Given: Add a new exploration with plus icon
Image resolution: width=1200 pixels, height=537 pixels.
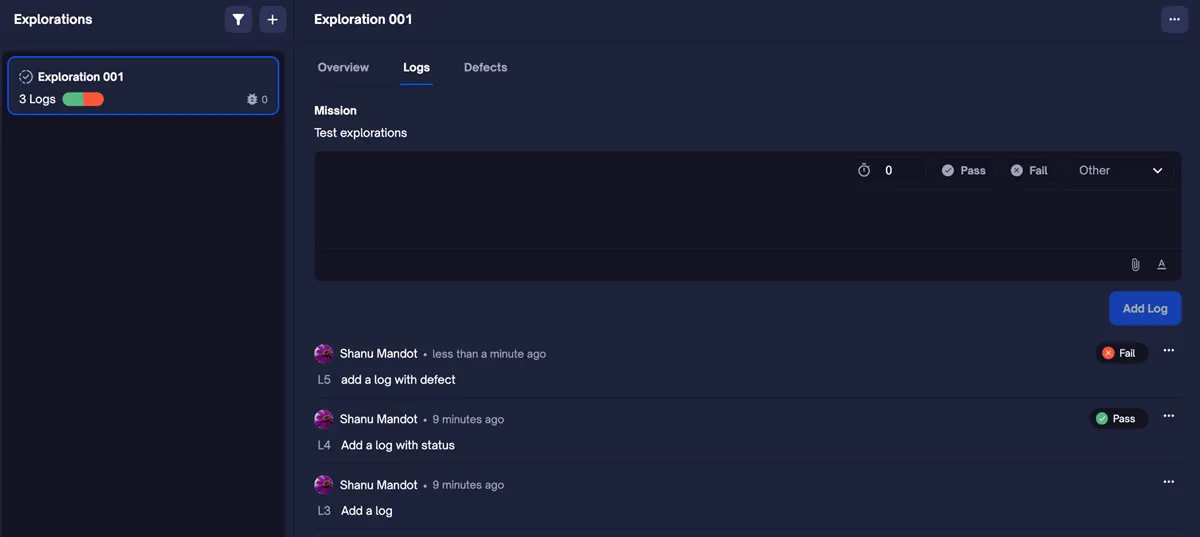Looking at the screenshot, I should point(272,19).
